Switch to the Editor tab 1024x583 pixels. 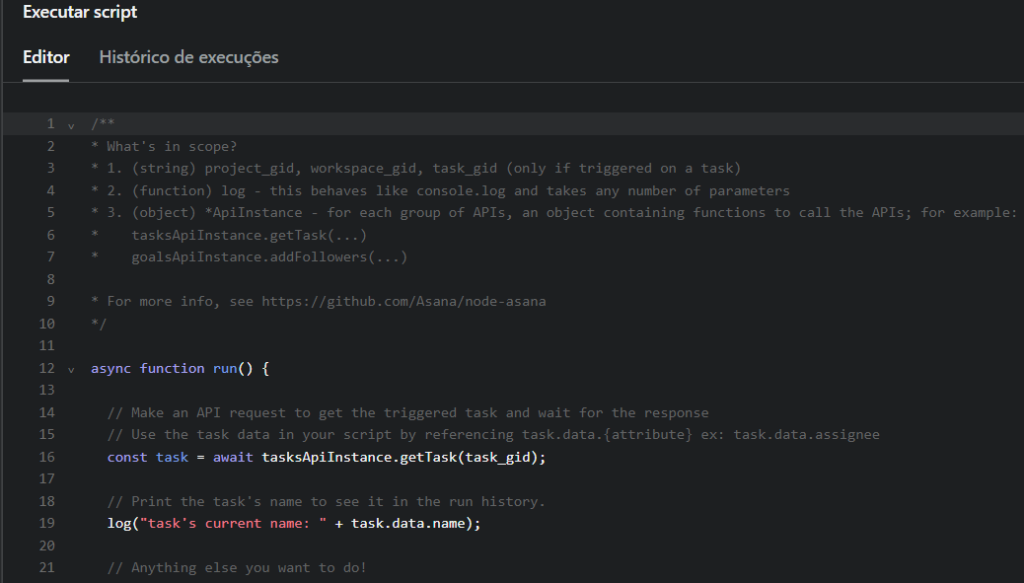click(x=46, y=57)
